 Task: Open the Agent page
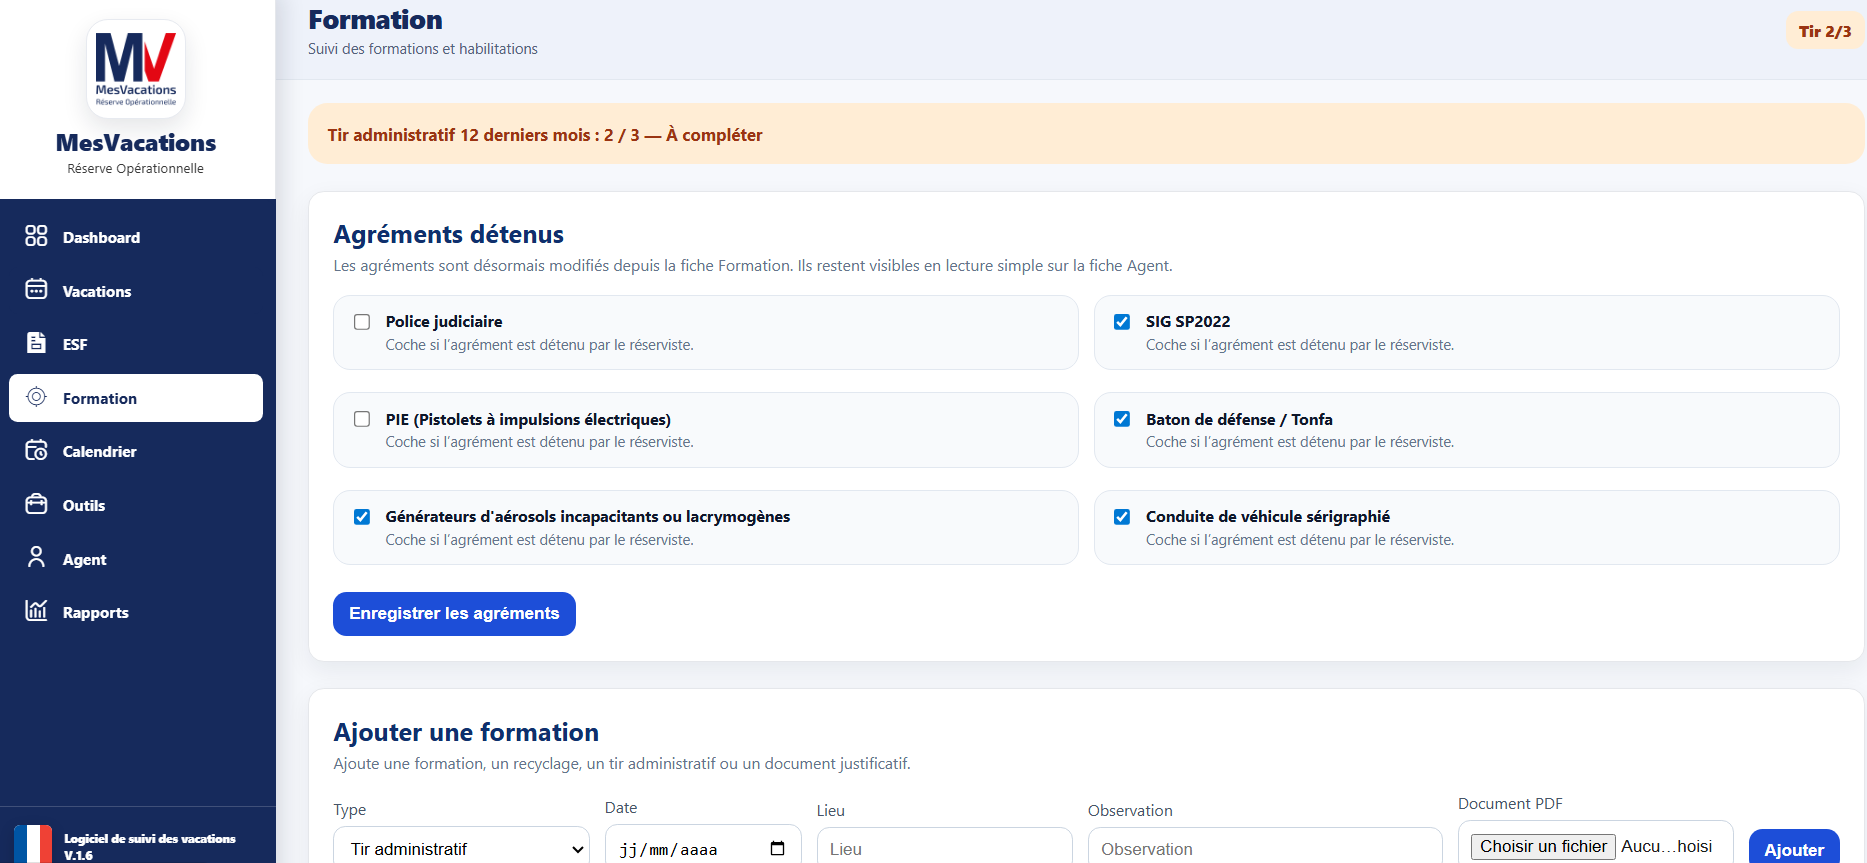click(x=136, y=559)
